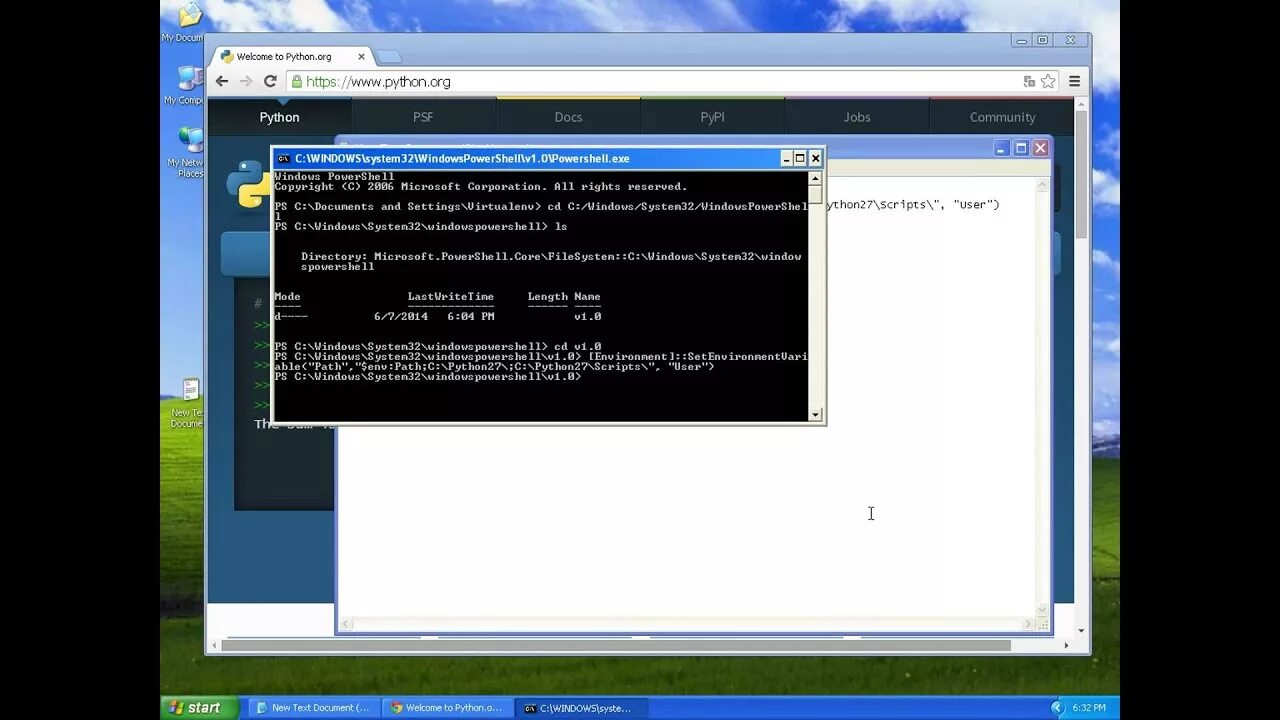Screen dimensions: 1280x720
Task: Select New Text Document desktop icon
Action: (188, 403)
